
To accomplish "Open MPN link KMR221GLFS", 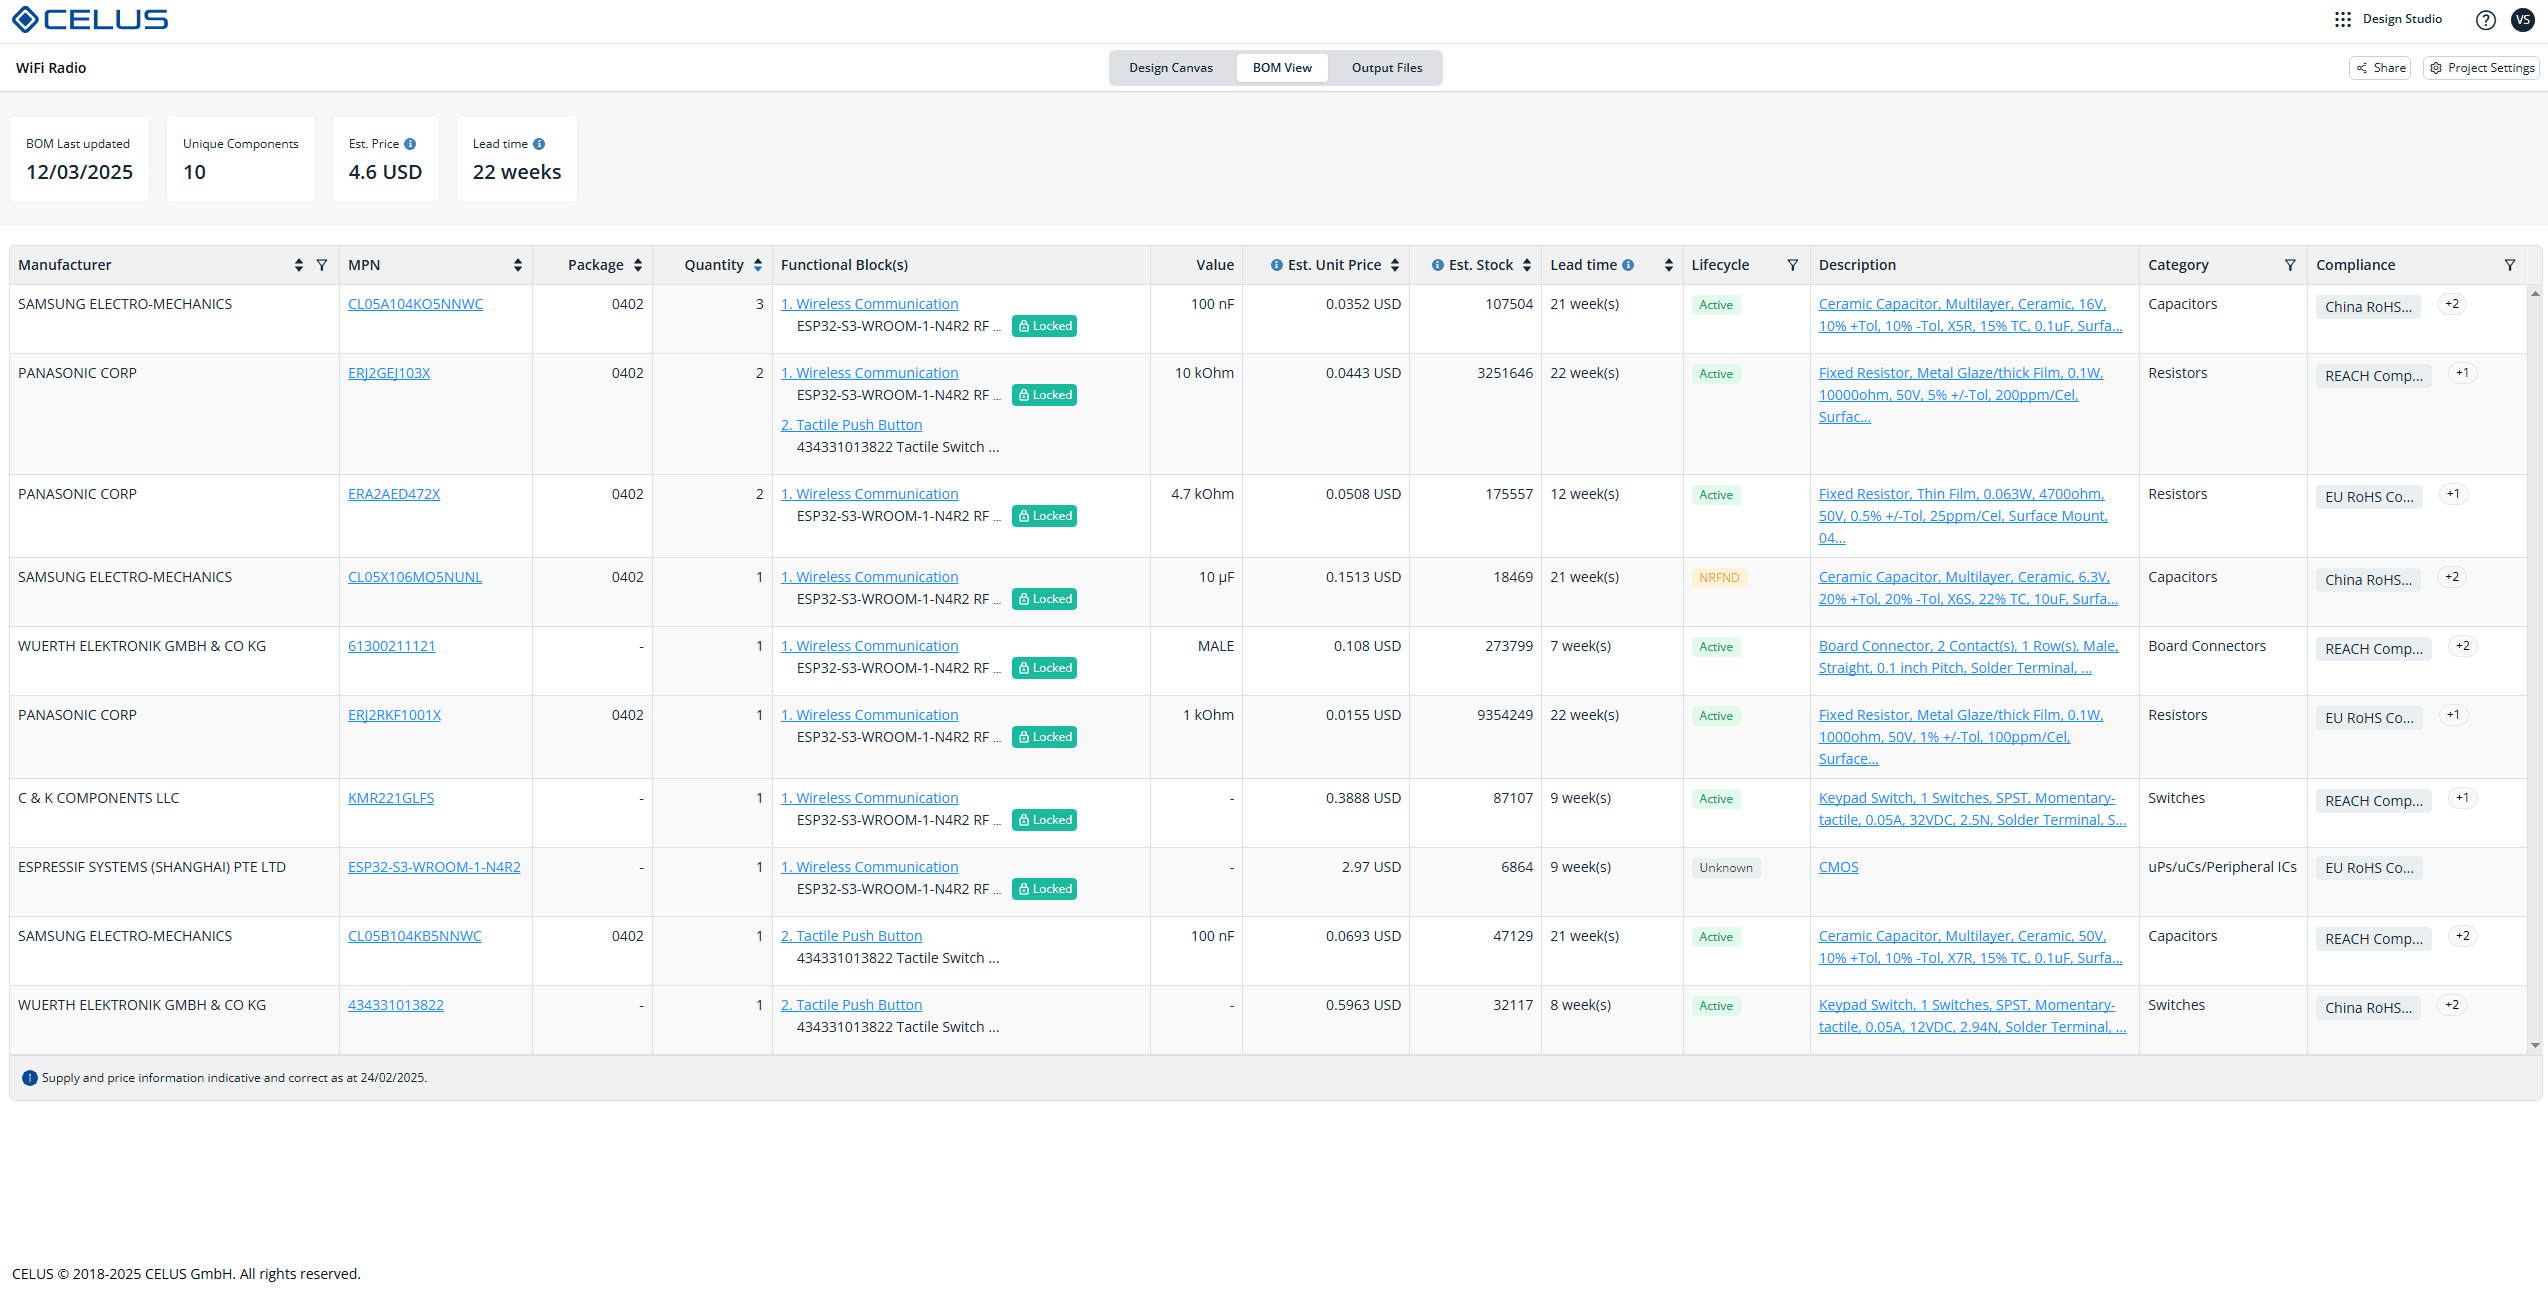I will [x=391, y=798].
